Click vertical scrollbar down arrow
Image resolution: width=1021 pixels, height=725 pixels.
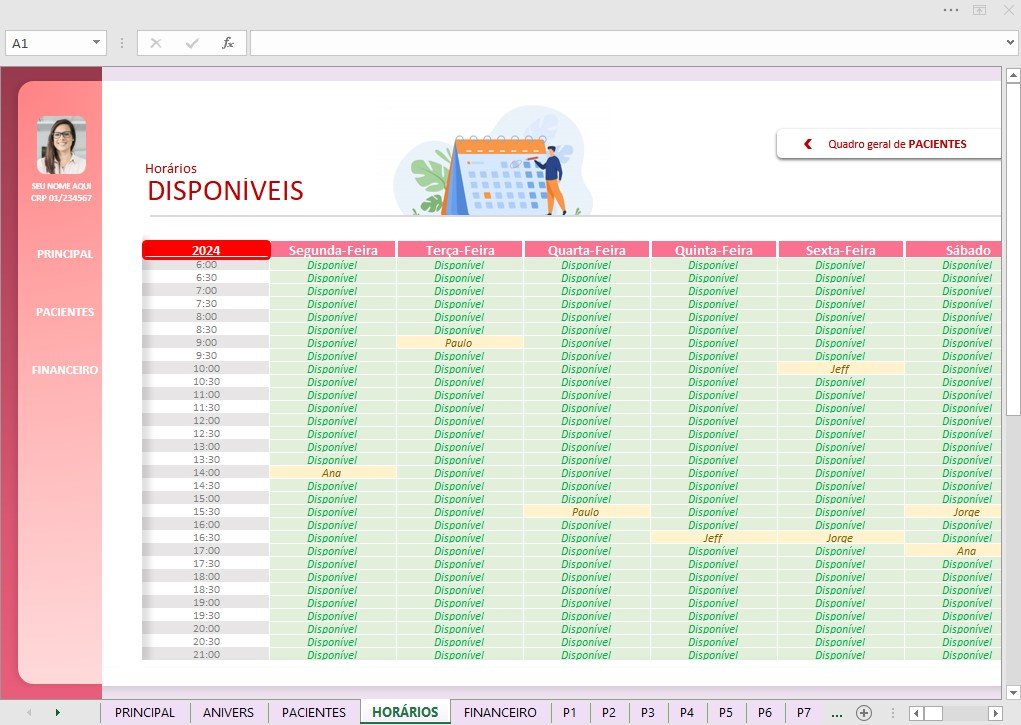pyautogui.click(x=1013, y=692)
